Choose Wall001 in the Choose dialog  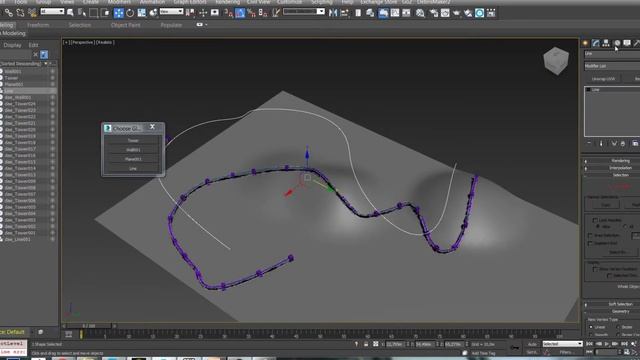click(x=133, y=150)
